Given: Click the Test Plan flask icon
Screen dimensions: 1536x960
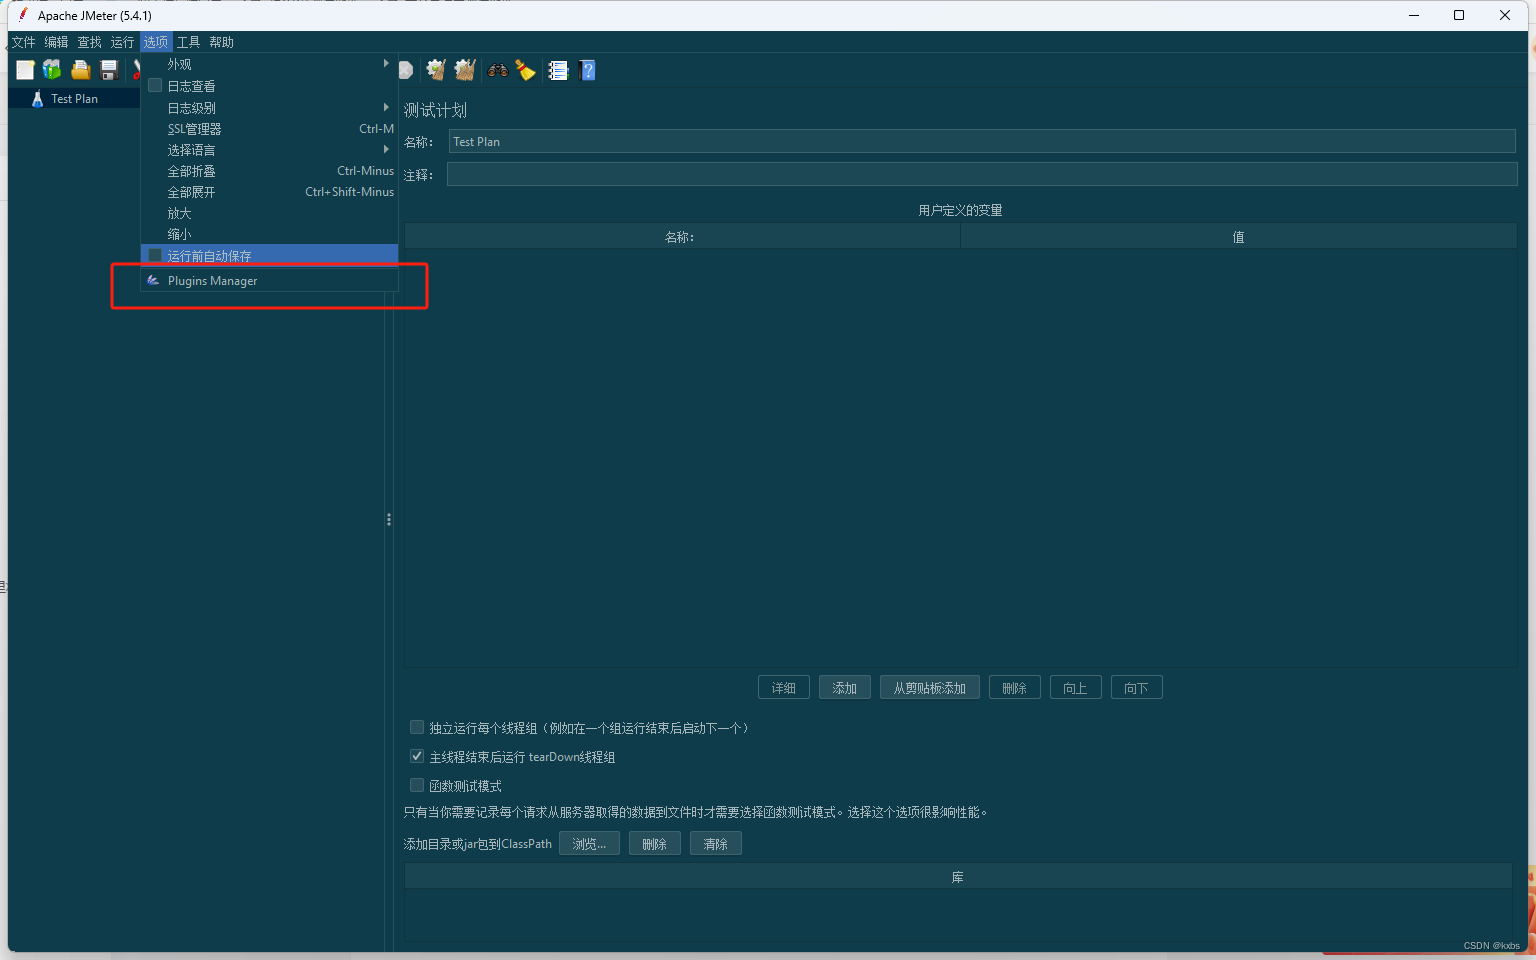Looking at the screenshot, I should point(37,99).
